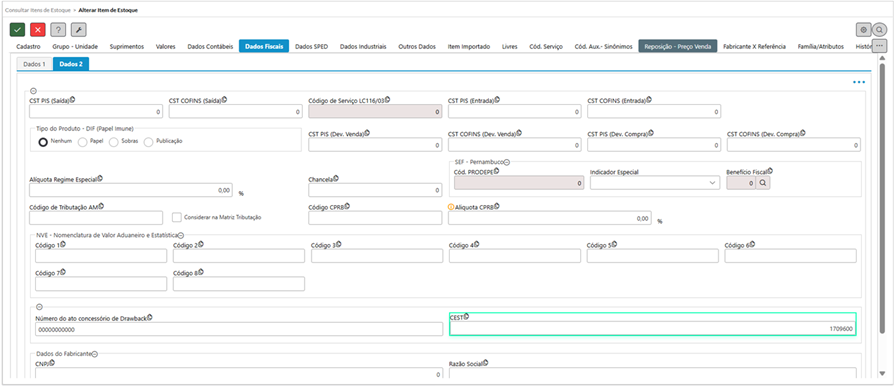The height and width of the screenshot is (386, 895).
Task: Click the lookup magnifier next to Benefício Fiscal
Action: tap(763, 183)
